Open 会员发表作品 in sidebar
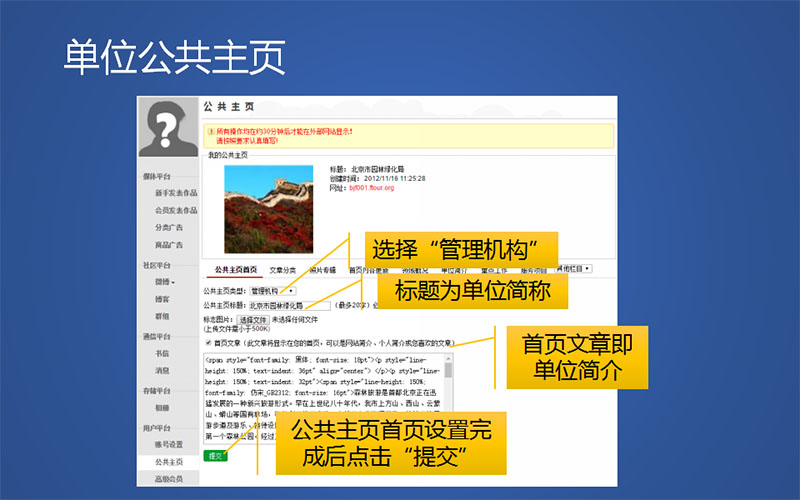The width and height of the screenshot is (800, 500). pos(175,210)
